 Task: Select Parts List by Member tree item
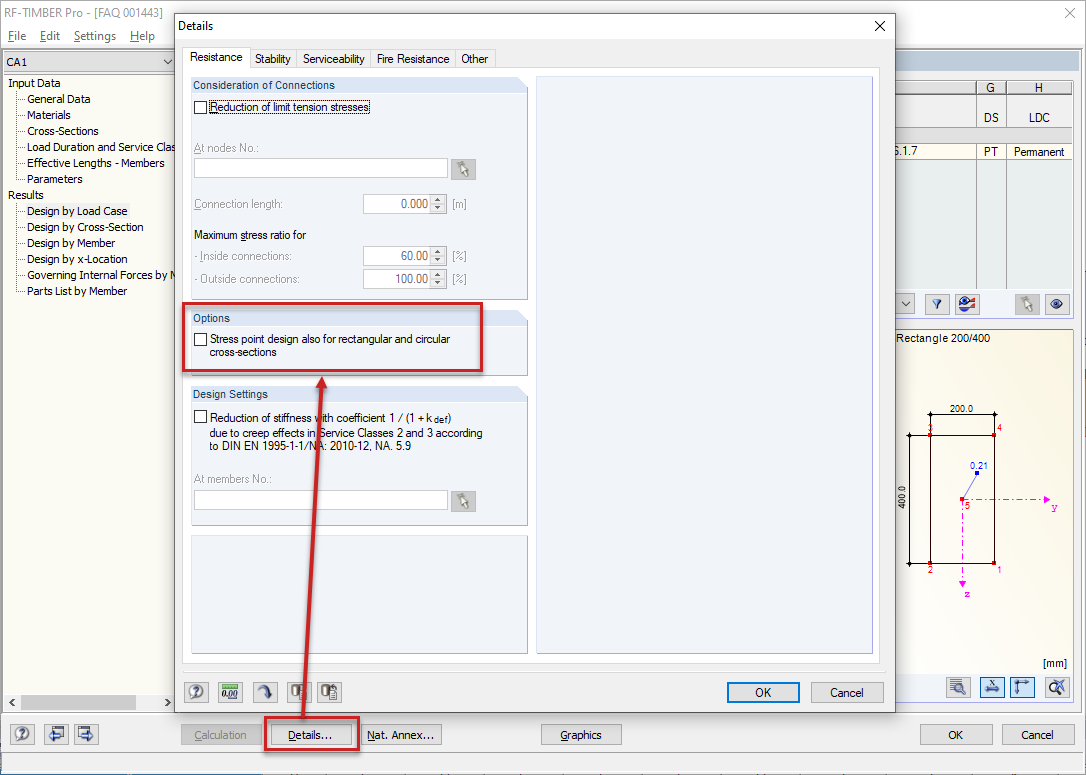coord(77,291)
